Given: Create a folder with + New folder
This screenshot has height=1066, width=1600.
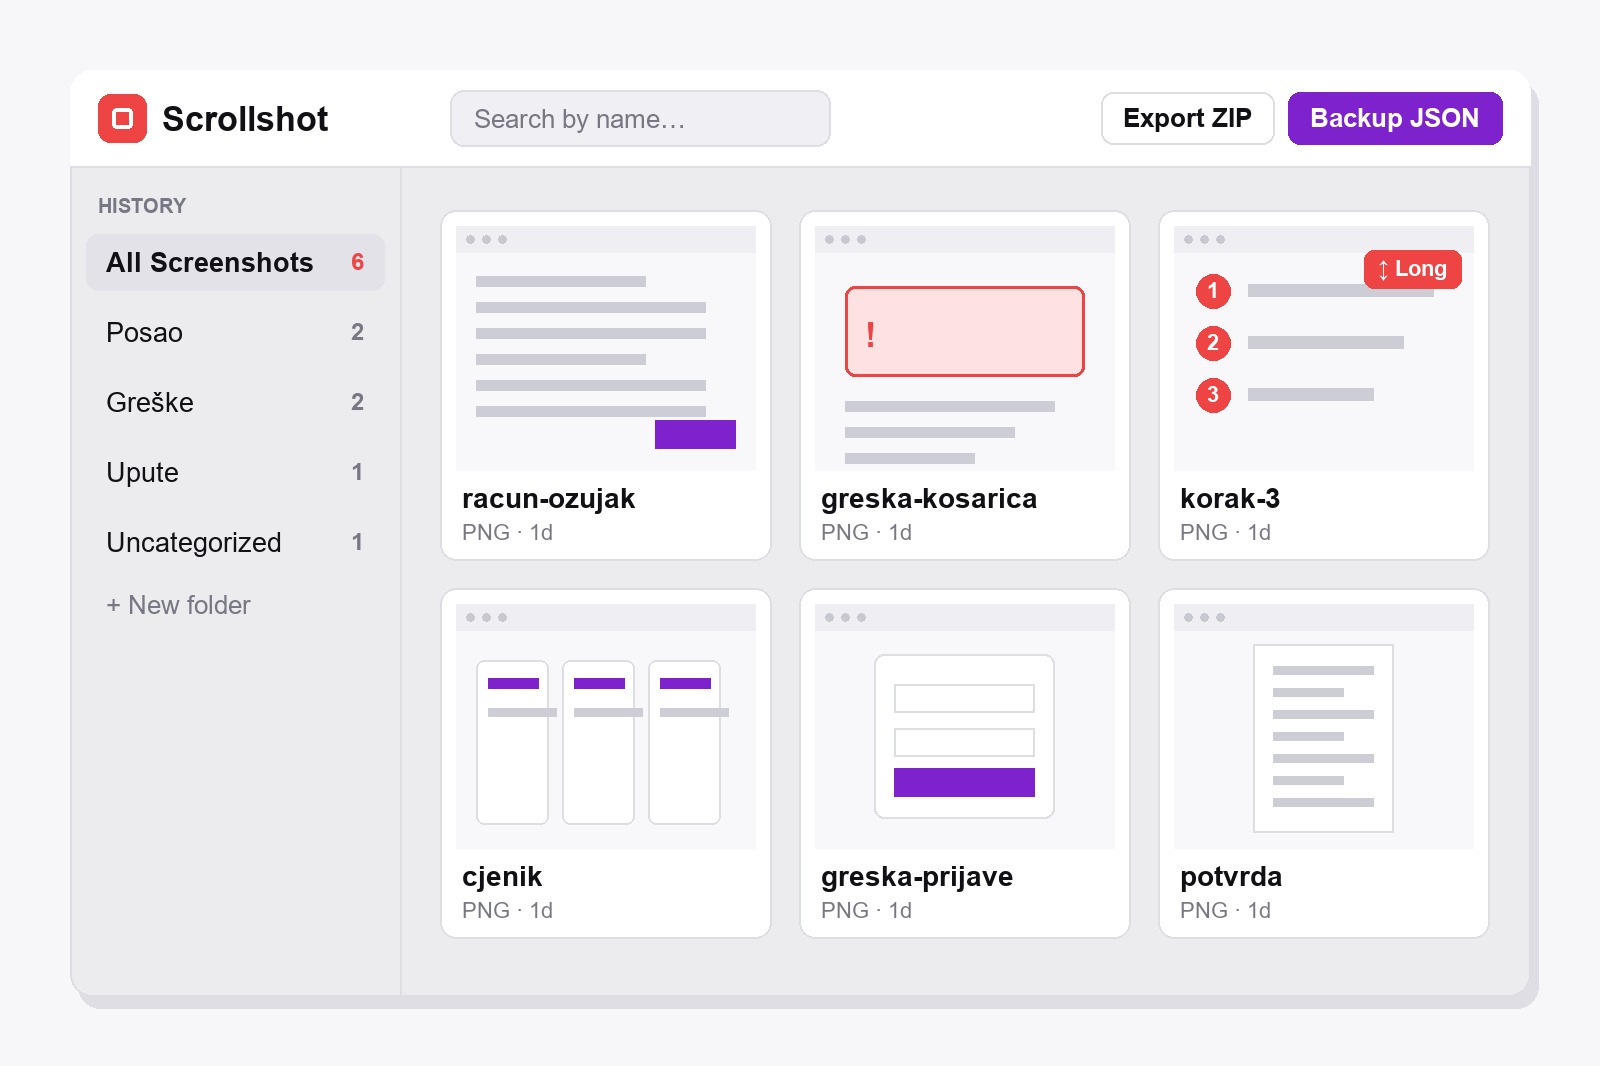Looking at the screenshot, I should click(178, 605).
